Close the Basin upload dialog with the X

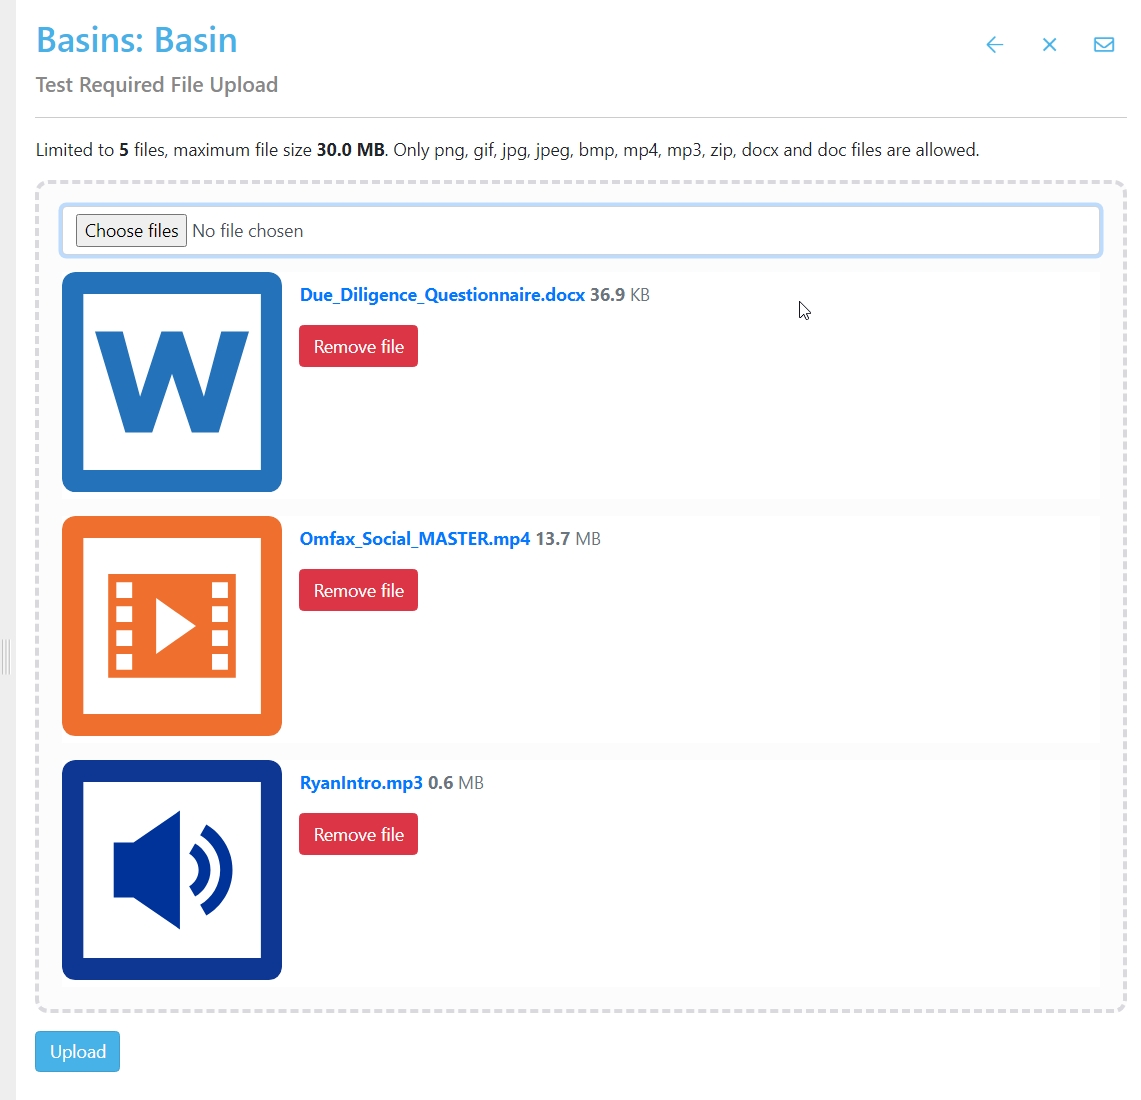1049,45
